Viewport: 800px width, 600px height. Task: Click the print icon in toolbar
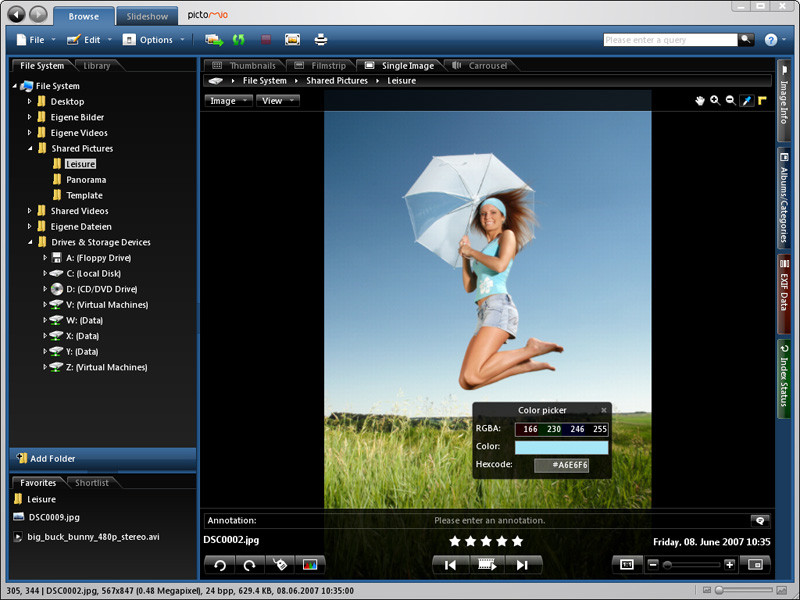click(320, 39)
